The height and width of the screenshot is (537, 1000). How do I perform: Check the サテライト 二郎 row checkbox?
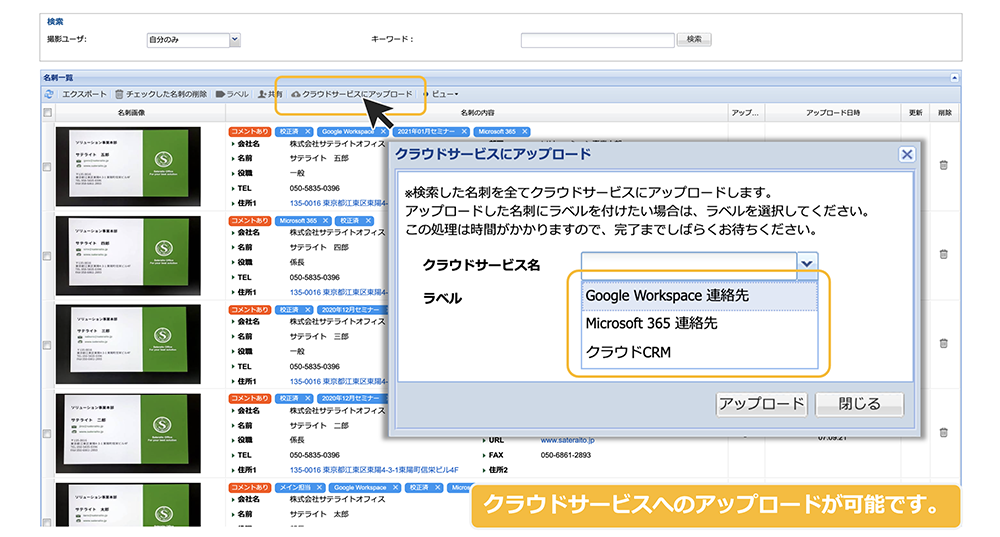[x=47, y=434]
